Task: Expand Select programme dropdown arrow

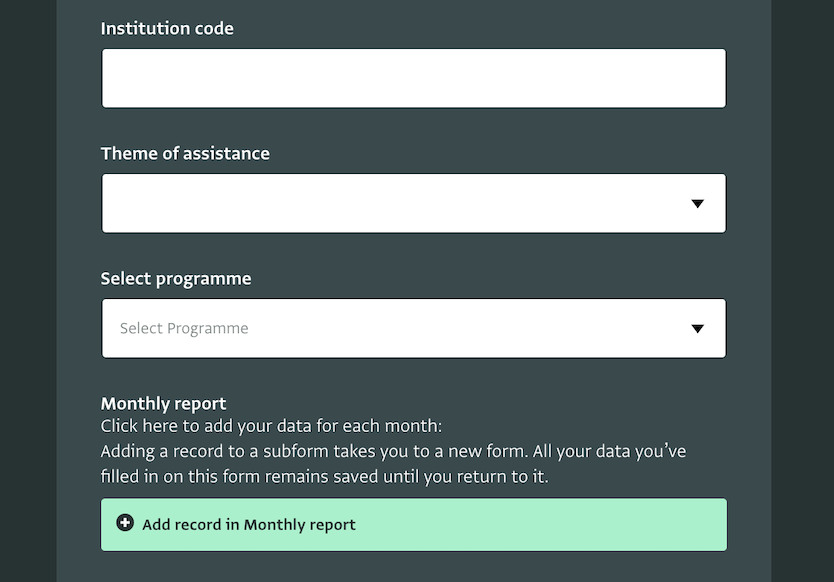Action: click(697, 329)
